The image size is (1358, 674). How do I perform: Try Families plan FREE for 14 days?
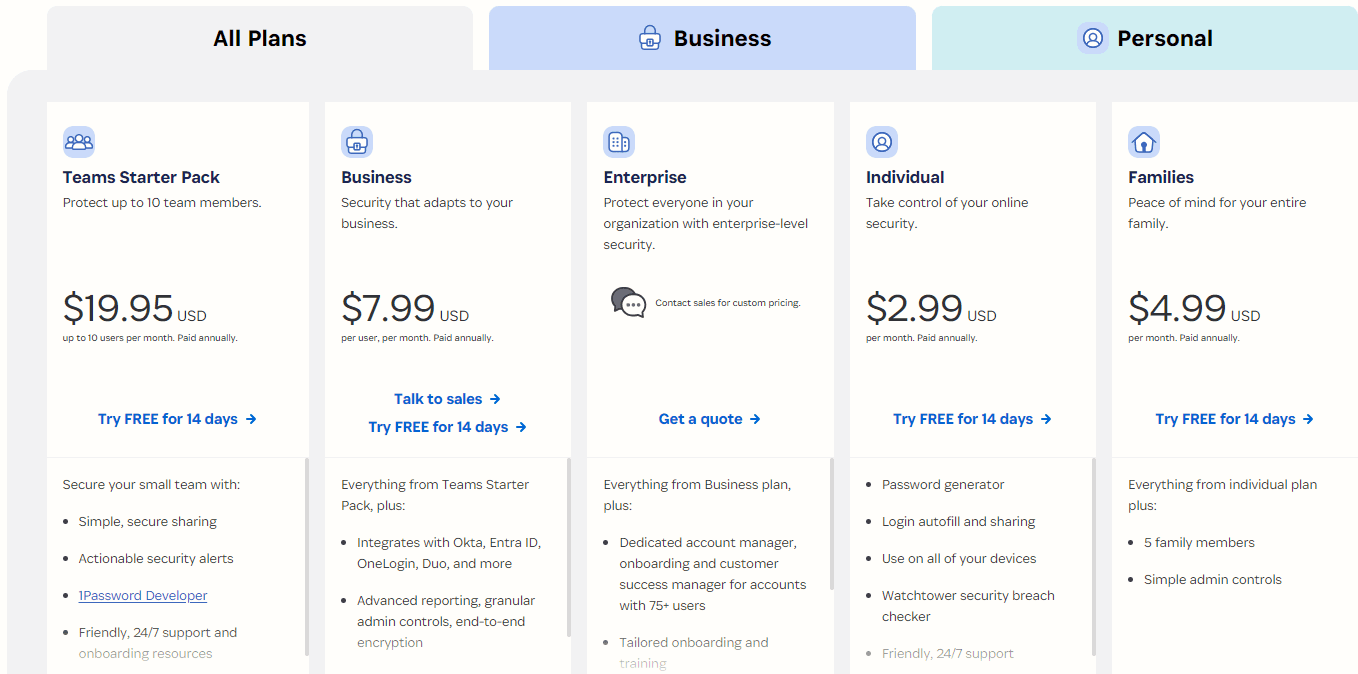coord(1235,419)
